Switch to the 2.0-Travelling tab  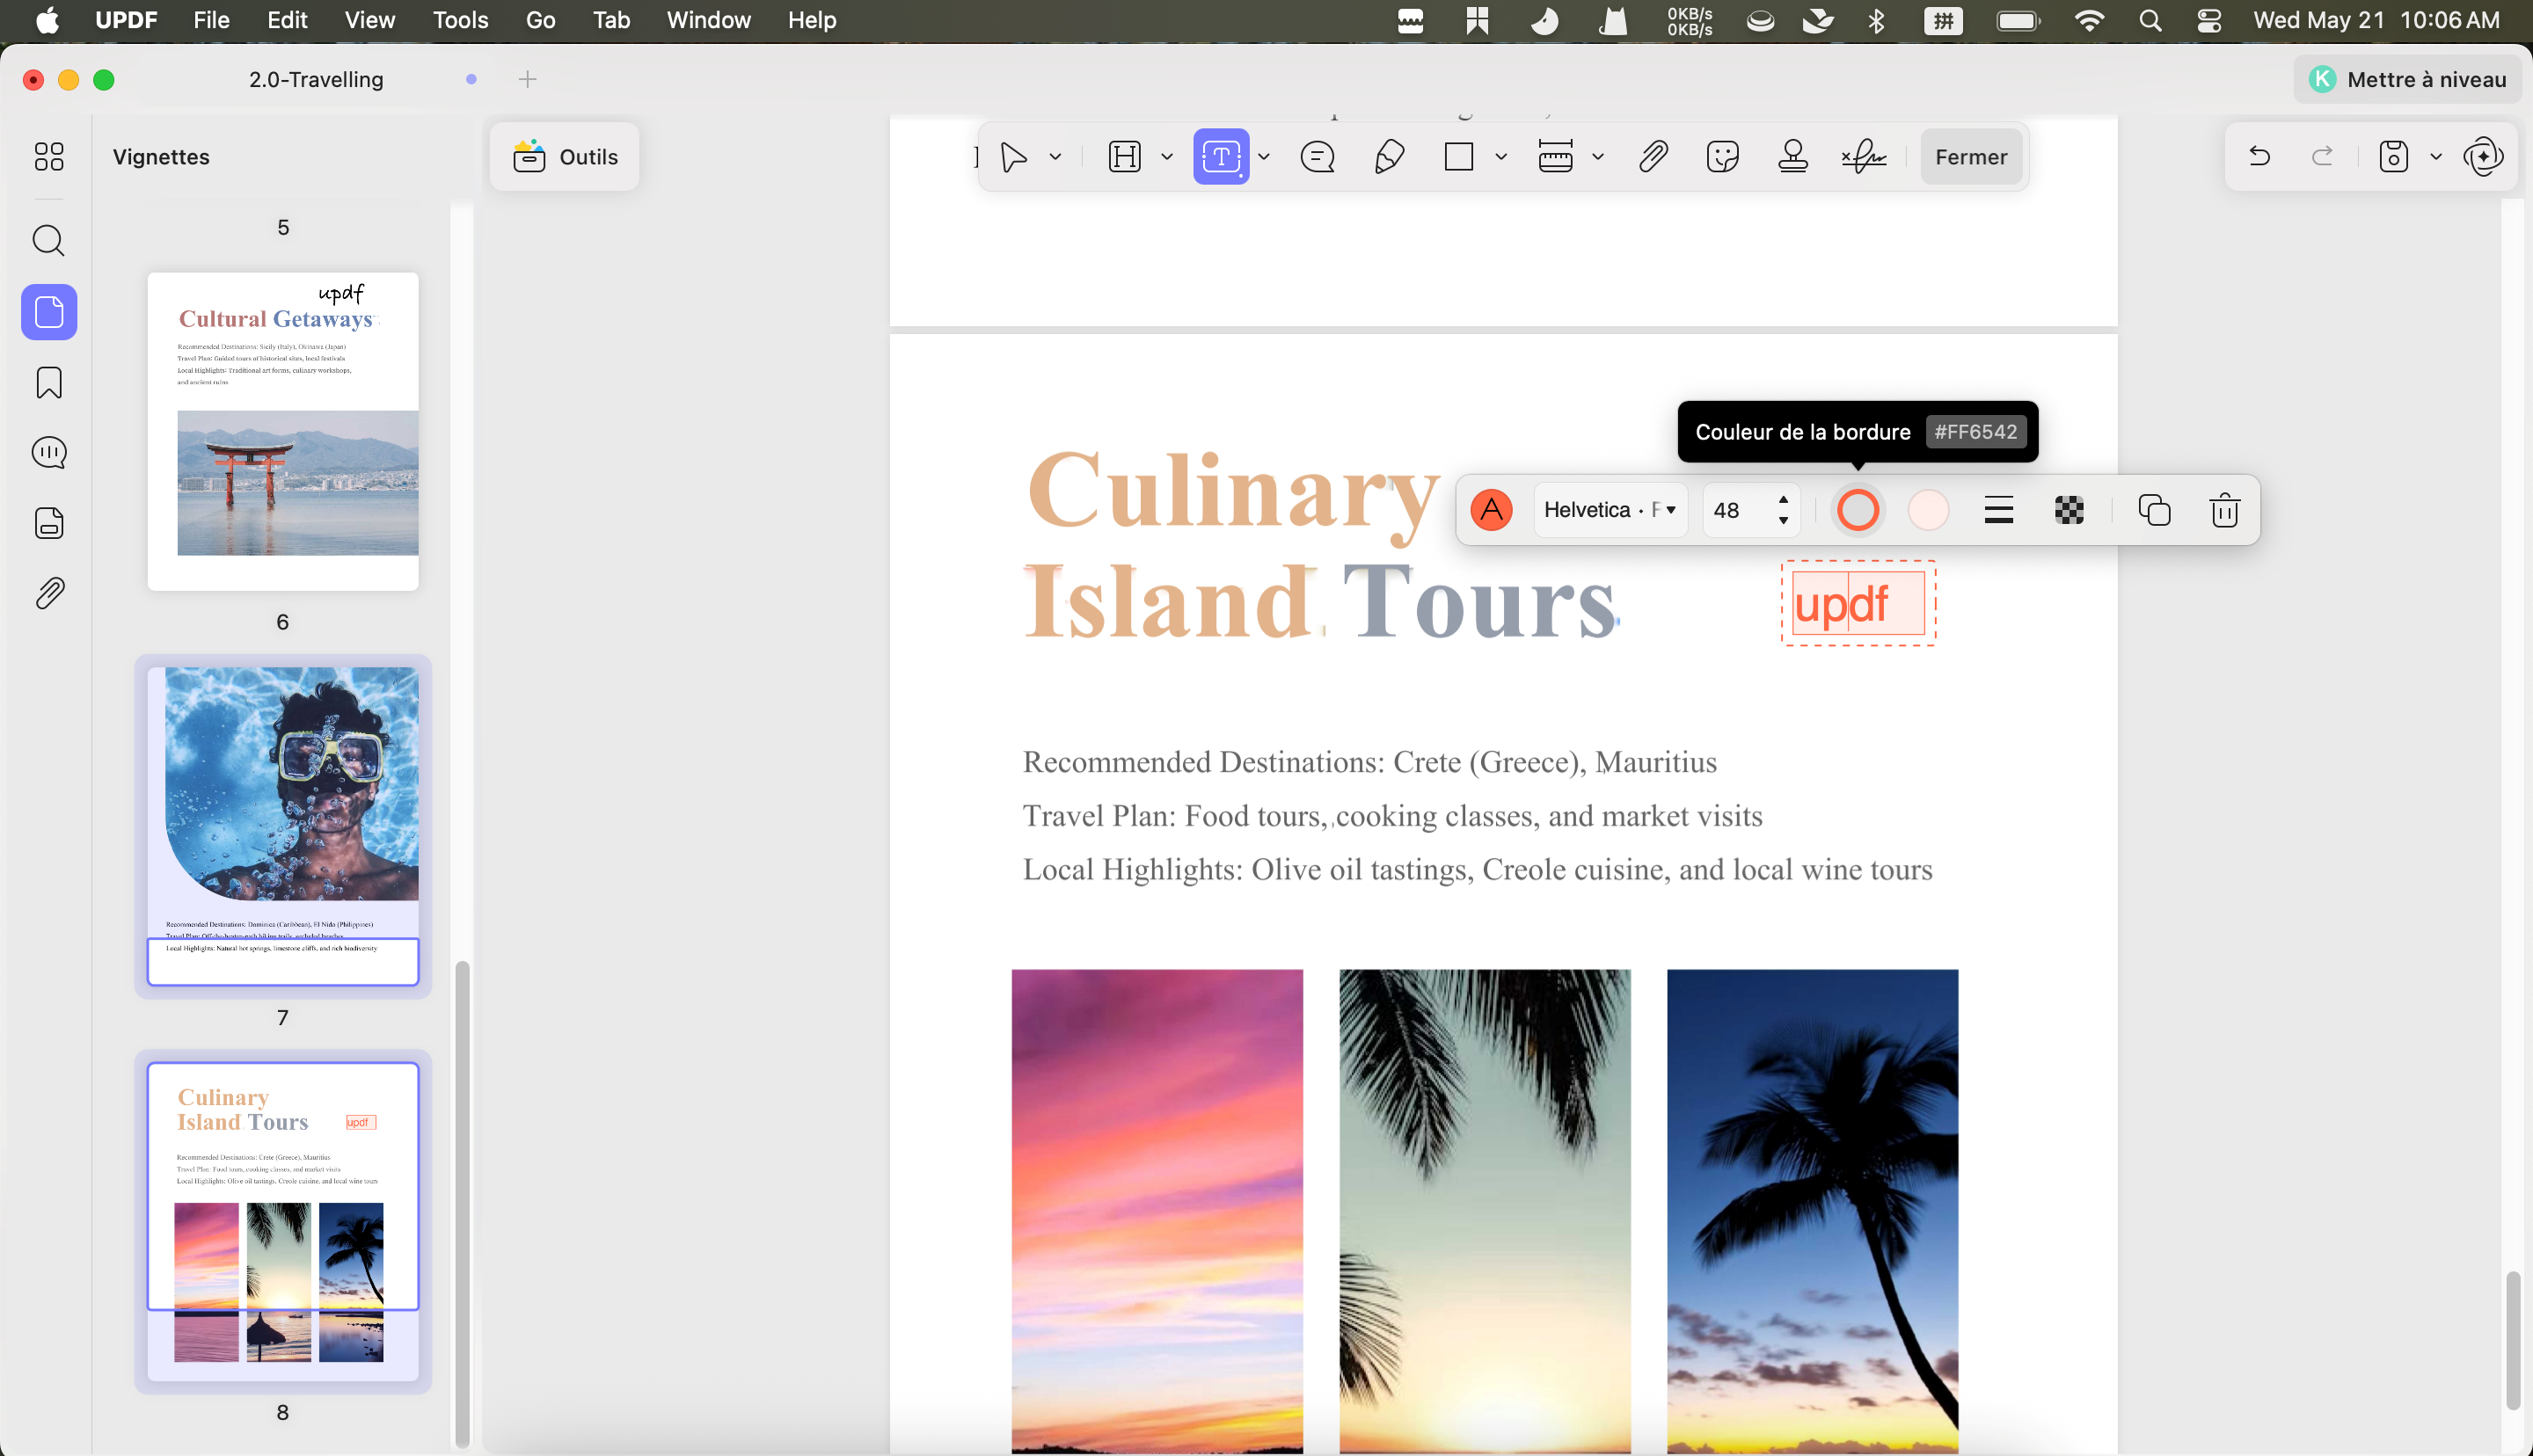pos(316,79)
